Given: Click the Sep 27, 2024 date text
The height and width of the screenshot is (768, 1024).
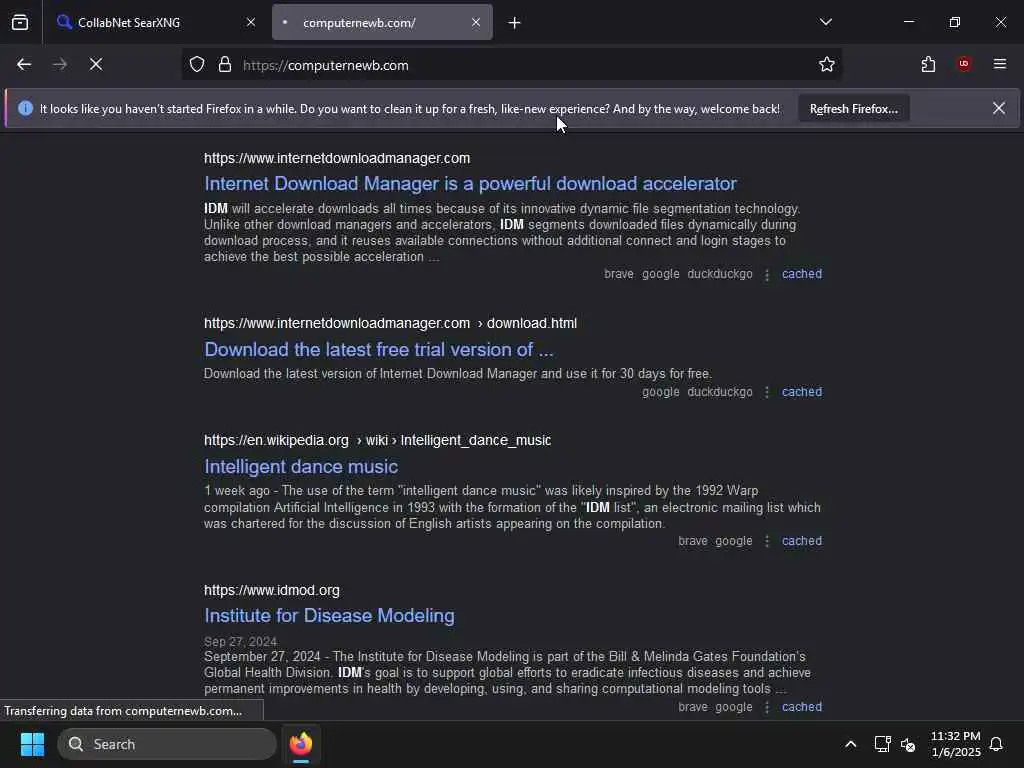Looking at the screenshot, I should click(x=240, y=641).
